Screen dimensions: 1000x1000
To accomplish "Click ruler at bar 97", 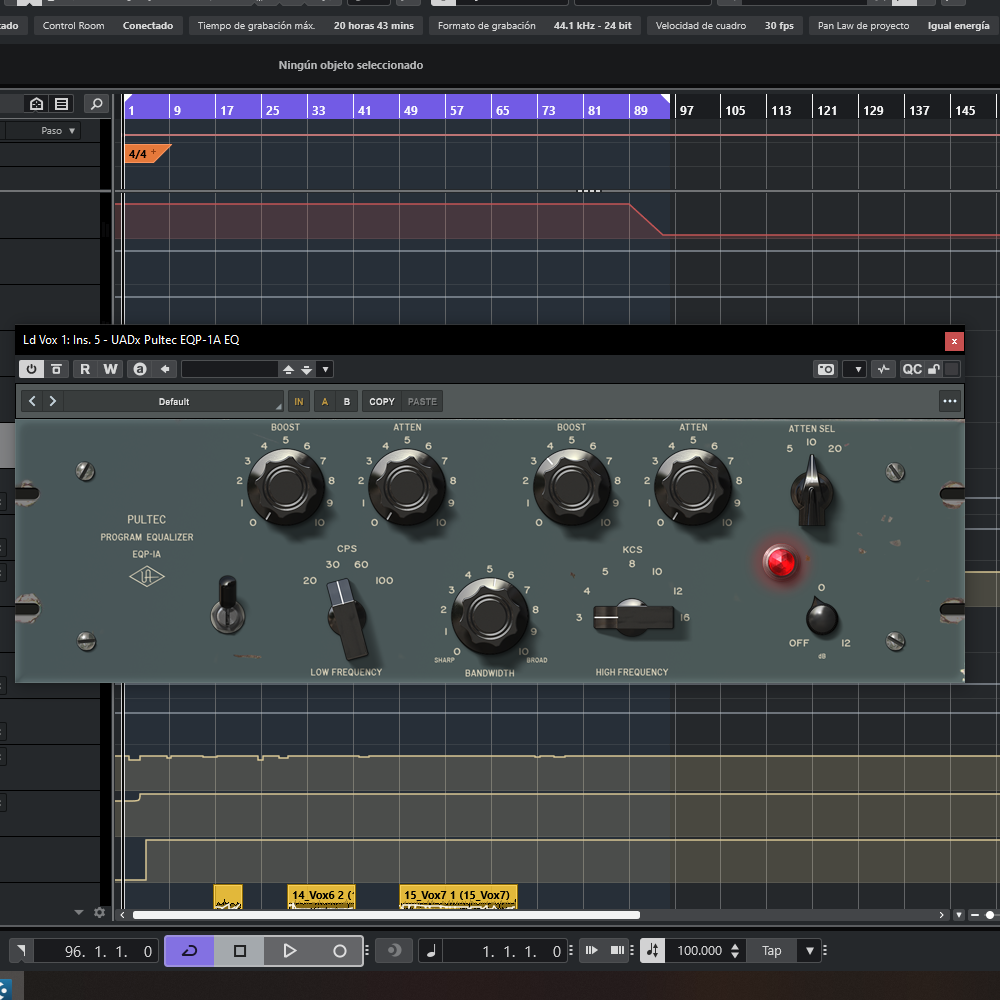I will pos(686,110).
